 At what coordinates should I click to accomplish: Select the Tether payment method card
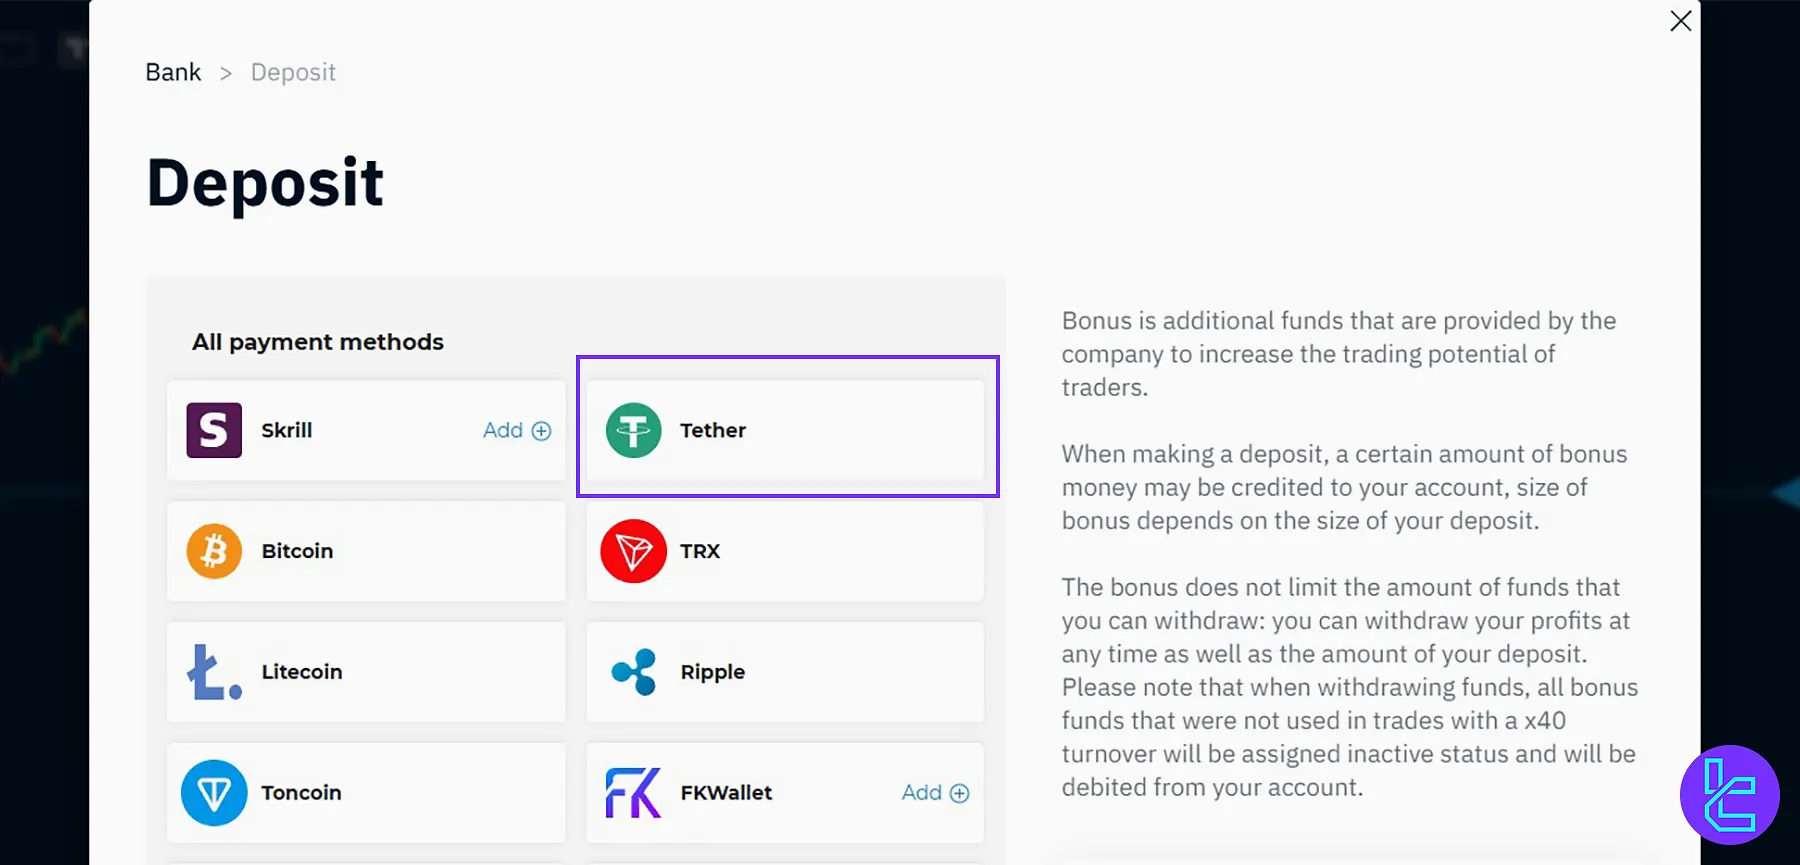point(785,430)
